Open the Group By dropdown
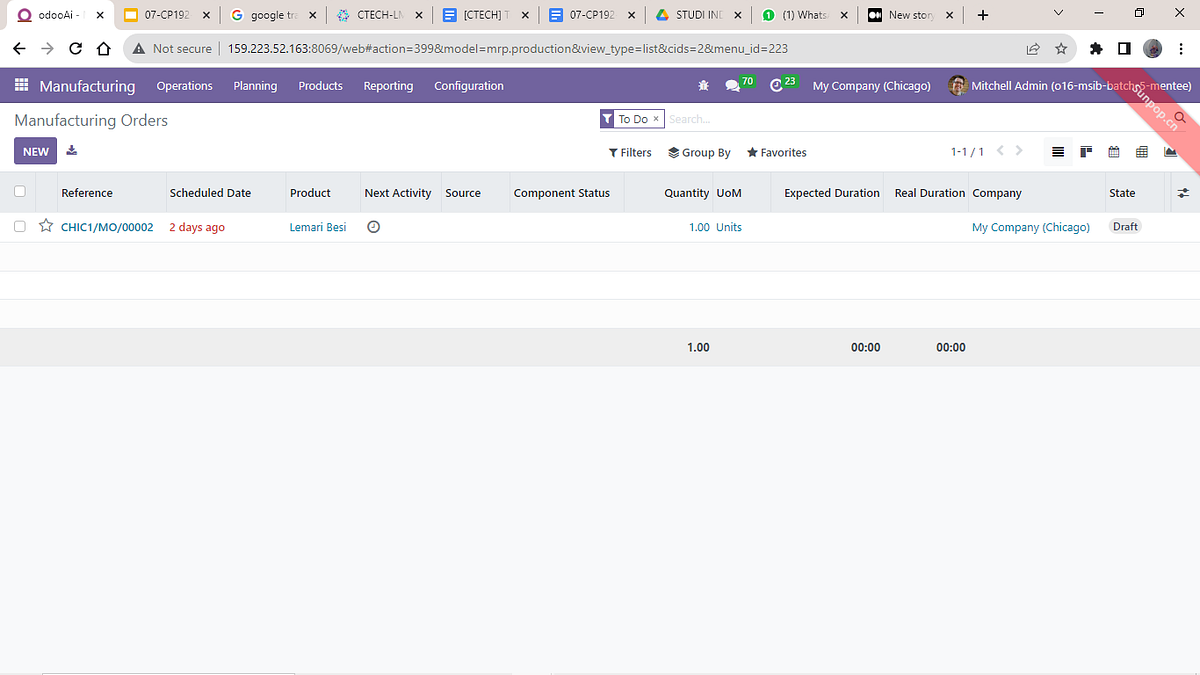Viewport: 1200px width, 675px height. [699, 153]
